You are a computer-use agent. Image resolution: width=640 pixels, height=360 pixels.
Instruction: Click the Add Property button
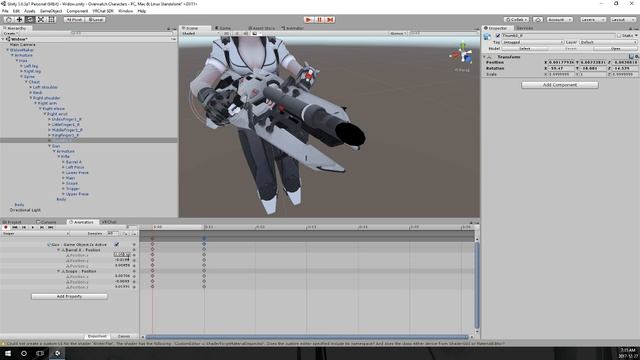click(69, 296)
